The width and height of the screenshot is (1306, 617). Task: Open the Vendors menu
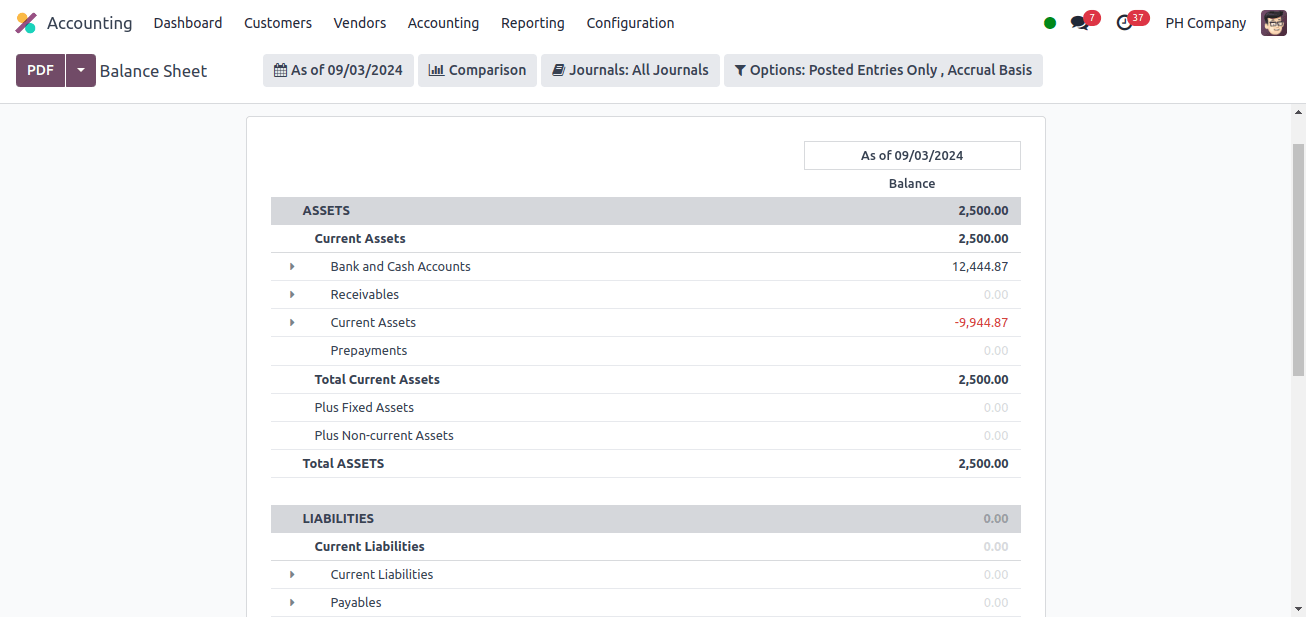[360, 23]
